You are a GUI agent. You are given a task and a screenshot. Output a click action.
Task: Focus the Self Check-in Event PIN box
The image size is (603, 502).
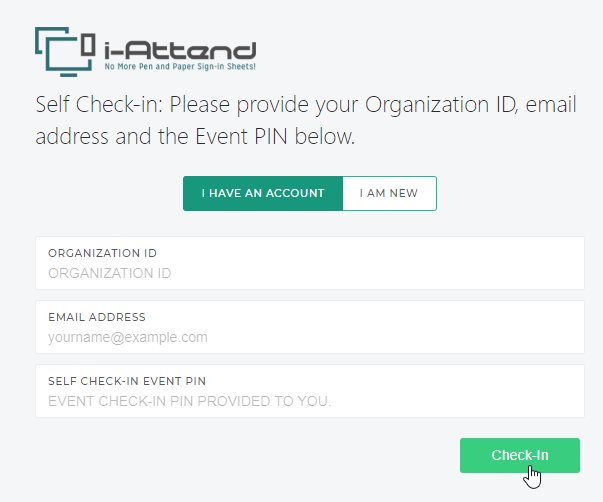click(310, 391)
